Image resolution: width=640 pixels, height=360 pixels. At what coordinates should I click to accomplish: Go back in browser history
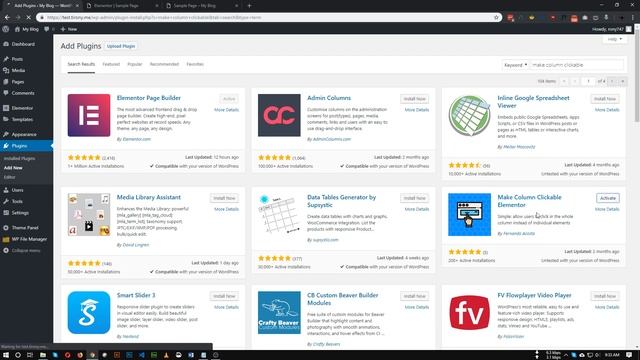pos(7,18)
